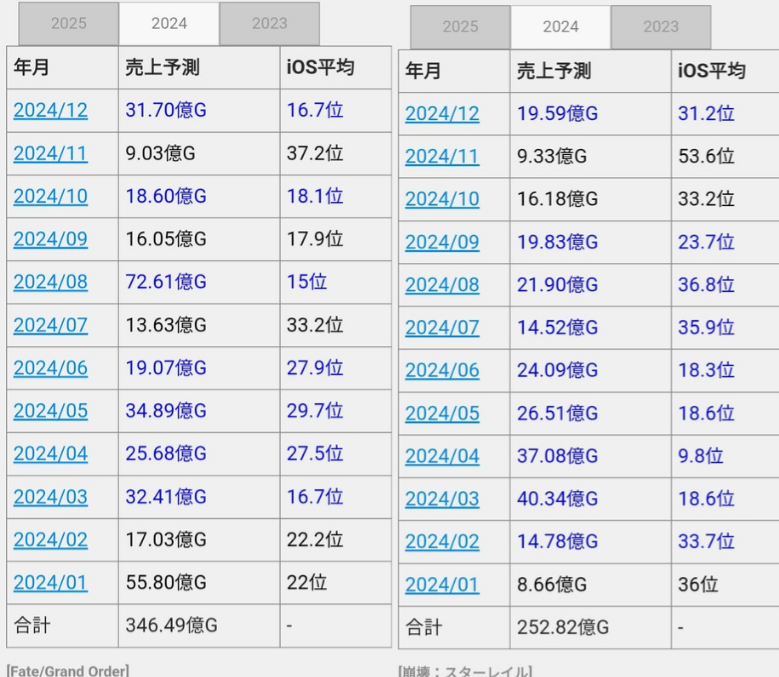Image resolution: width=779 pixels, height=677 pixels.
Task: Open 2024/04 link in Star Rail table
Action: pos(442,456)
